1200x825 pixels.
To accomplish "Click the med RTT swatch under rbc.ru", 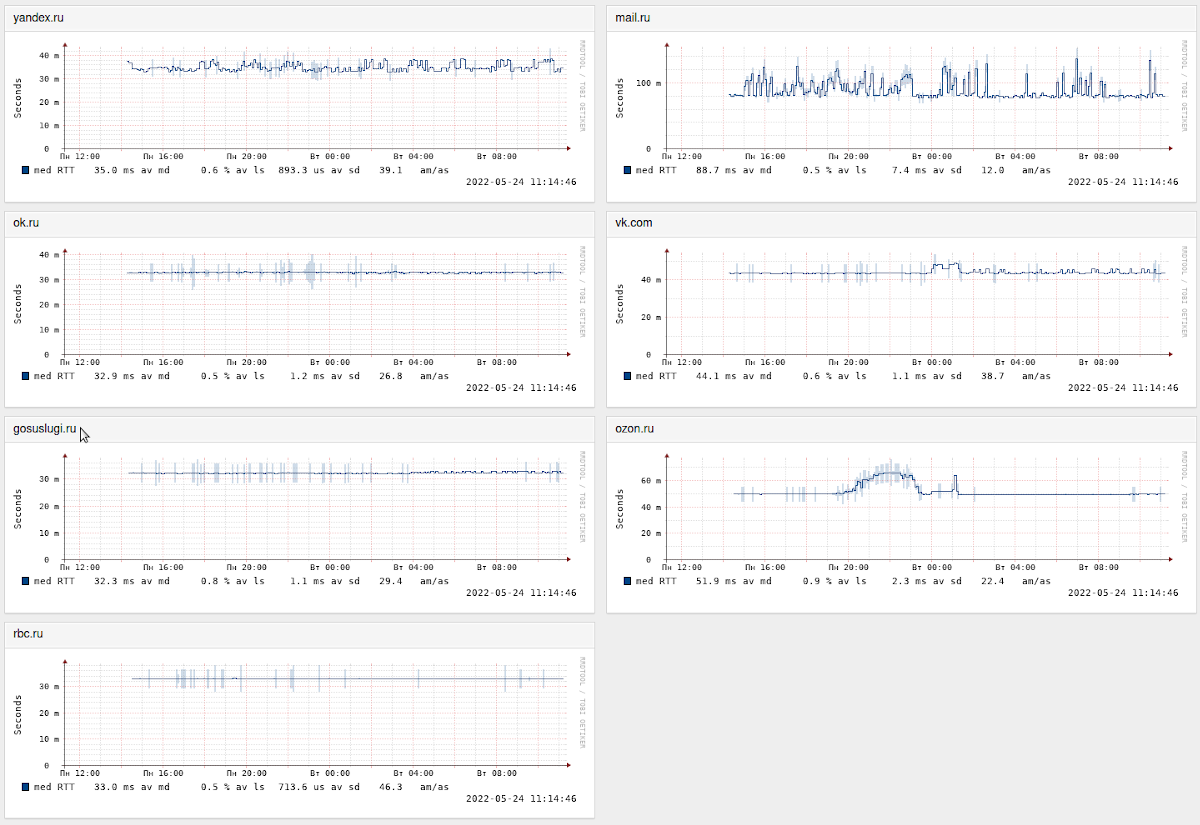I will click(26, 787).
